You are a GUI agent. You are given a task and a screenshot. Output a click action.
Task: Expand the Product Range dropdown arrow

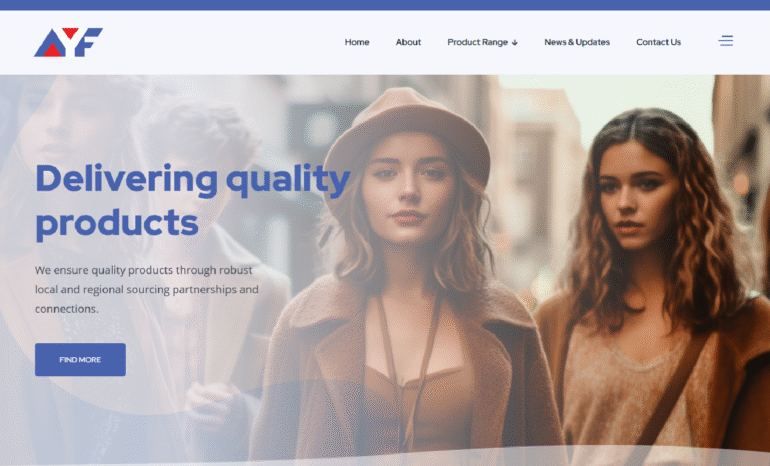[x=515, y=43]
